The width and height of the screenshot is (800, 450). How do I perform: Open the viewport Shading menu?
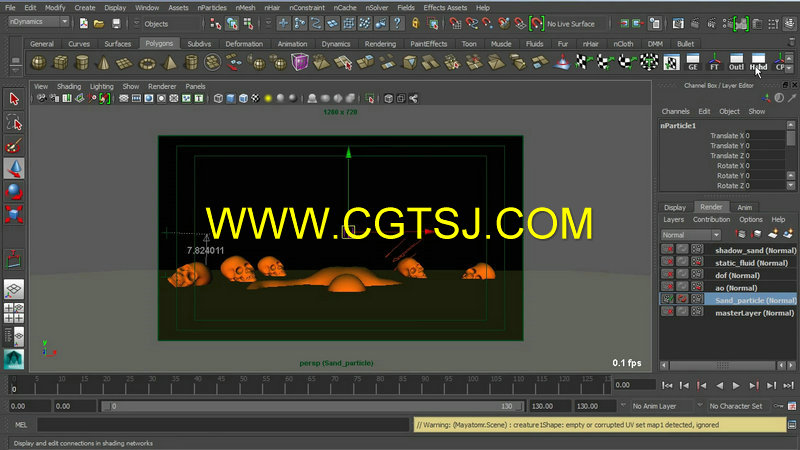coord(69,86)
